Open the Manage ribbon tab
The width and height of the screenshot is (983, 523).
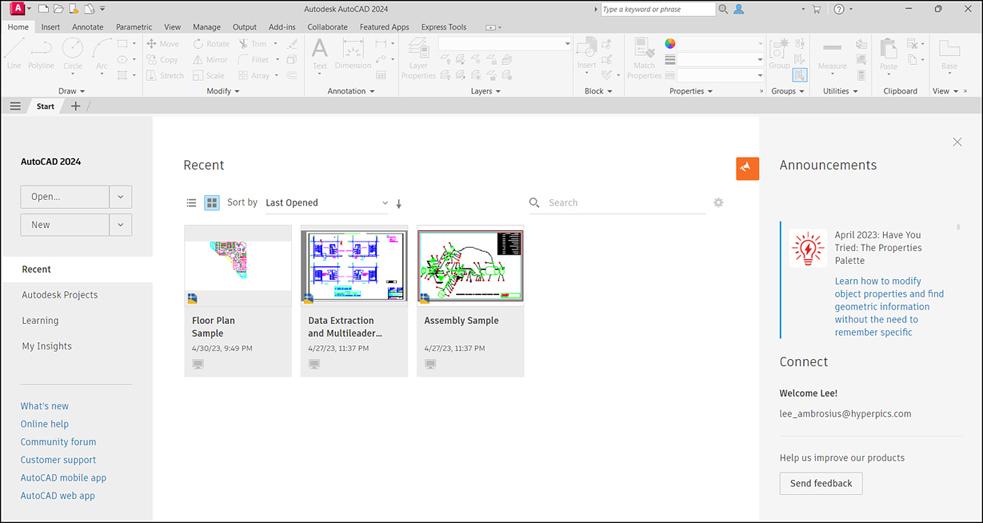click(207, 27)
